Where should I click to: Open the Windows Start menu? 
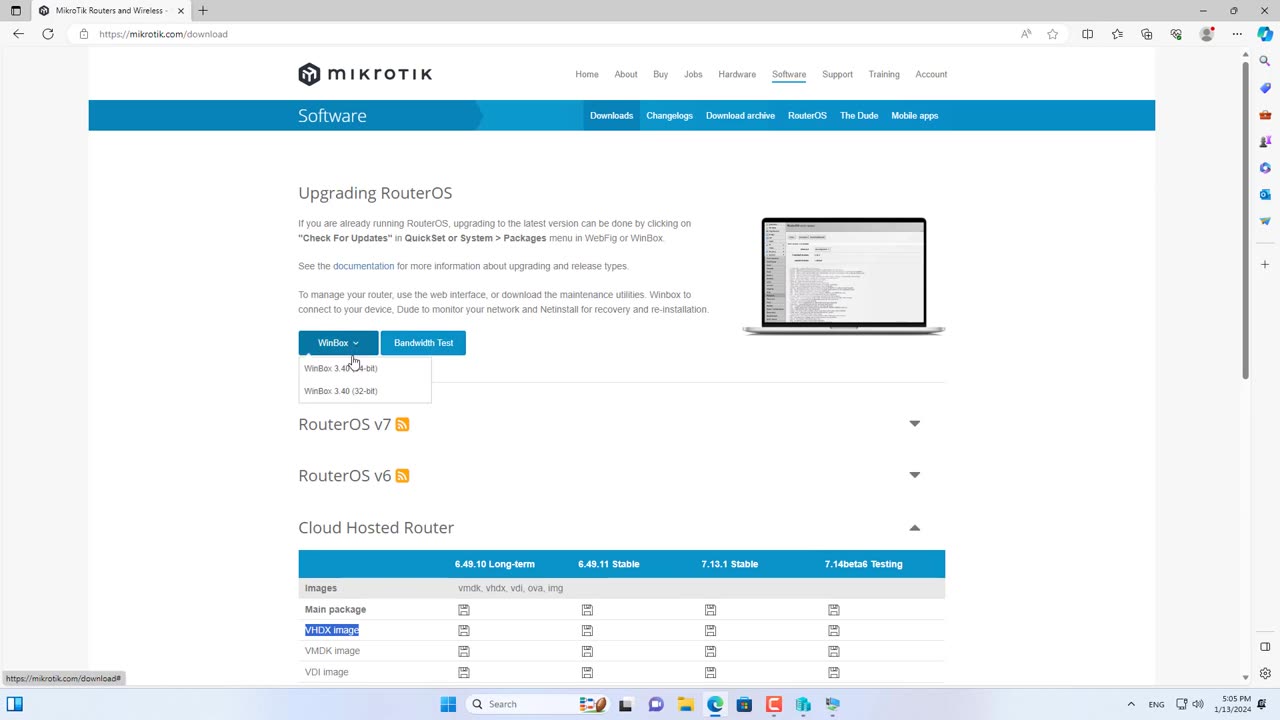pyautogui.click(x=448, y=704)
